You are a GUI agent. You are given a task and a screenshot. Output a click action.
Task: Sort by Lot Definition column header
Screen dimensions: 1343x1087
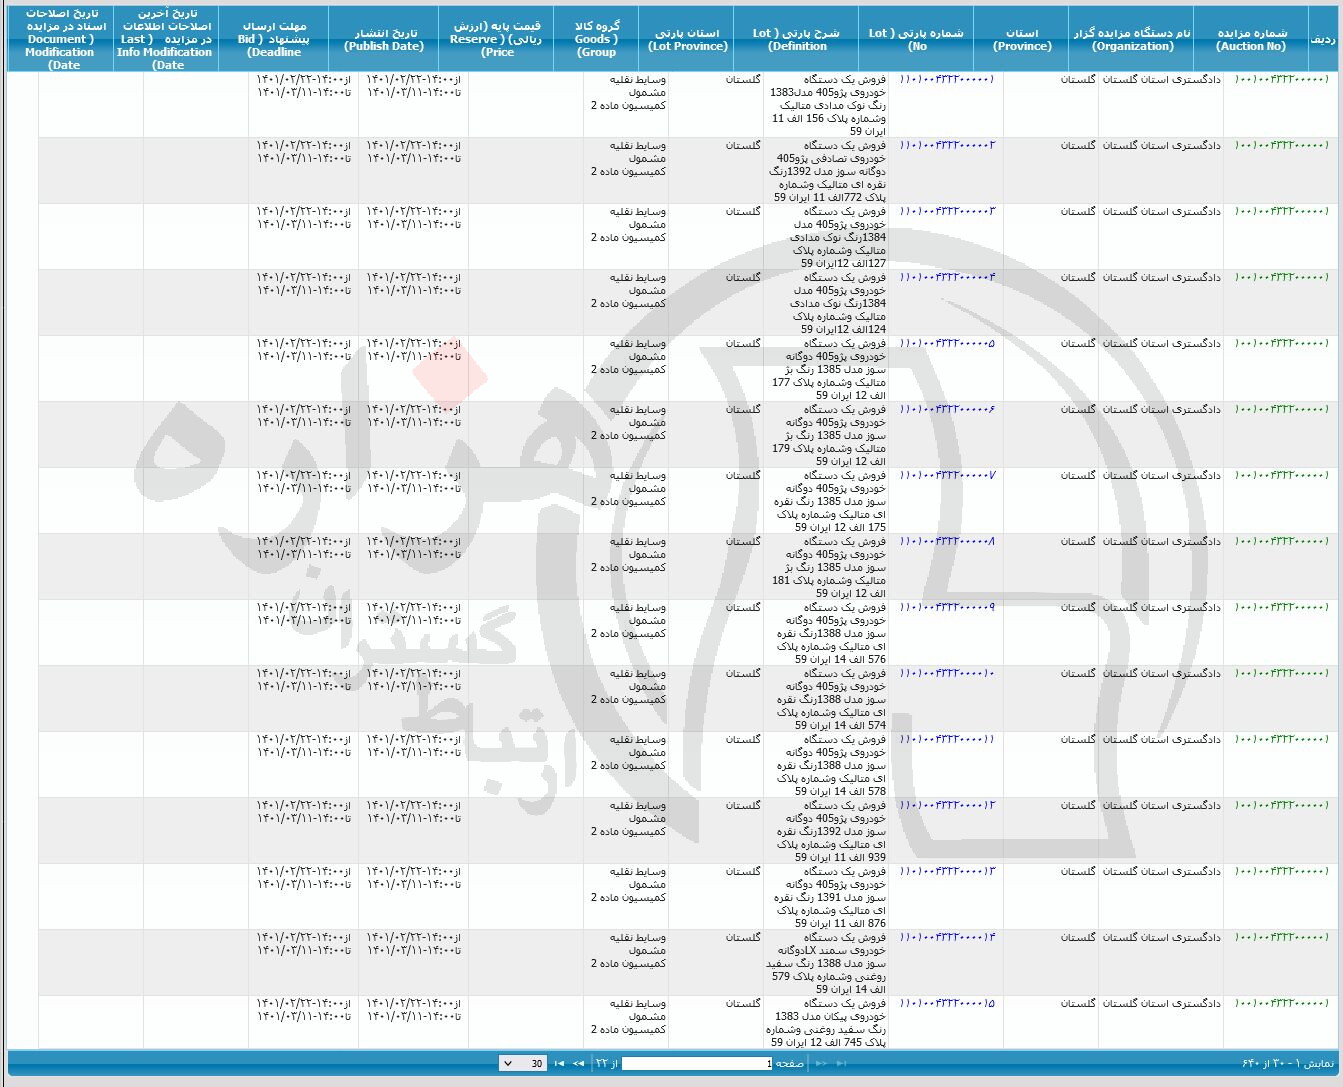(x=797, y=39)
